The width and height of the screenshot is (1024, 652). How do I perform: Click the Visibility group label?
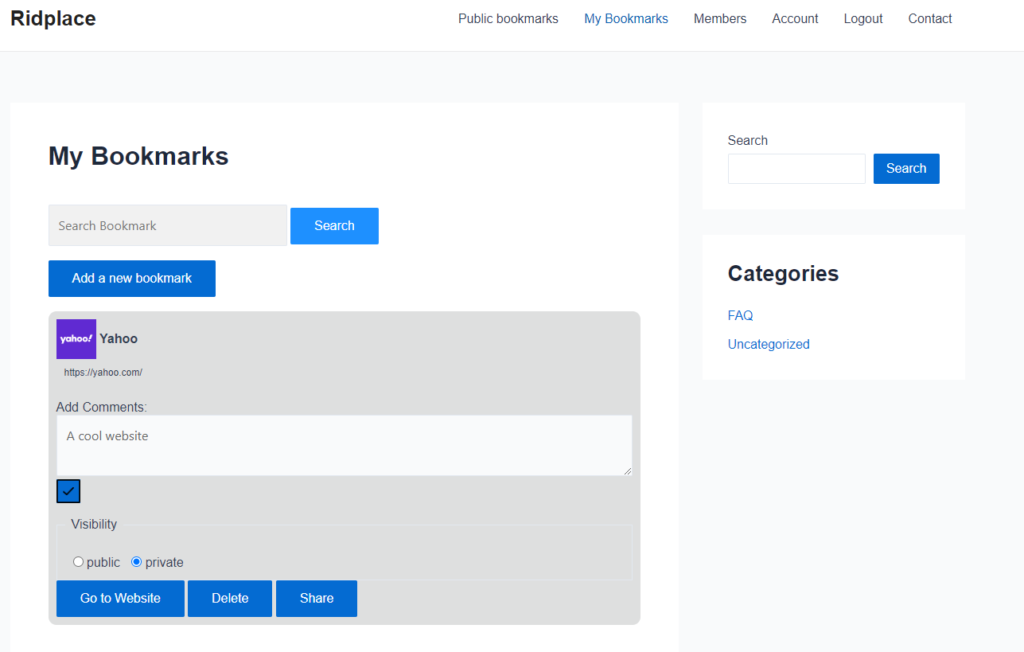coord(94,524)
